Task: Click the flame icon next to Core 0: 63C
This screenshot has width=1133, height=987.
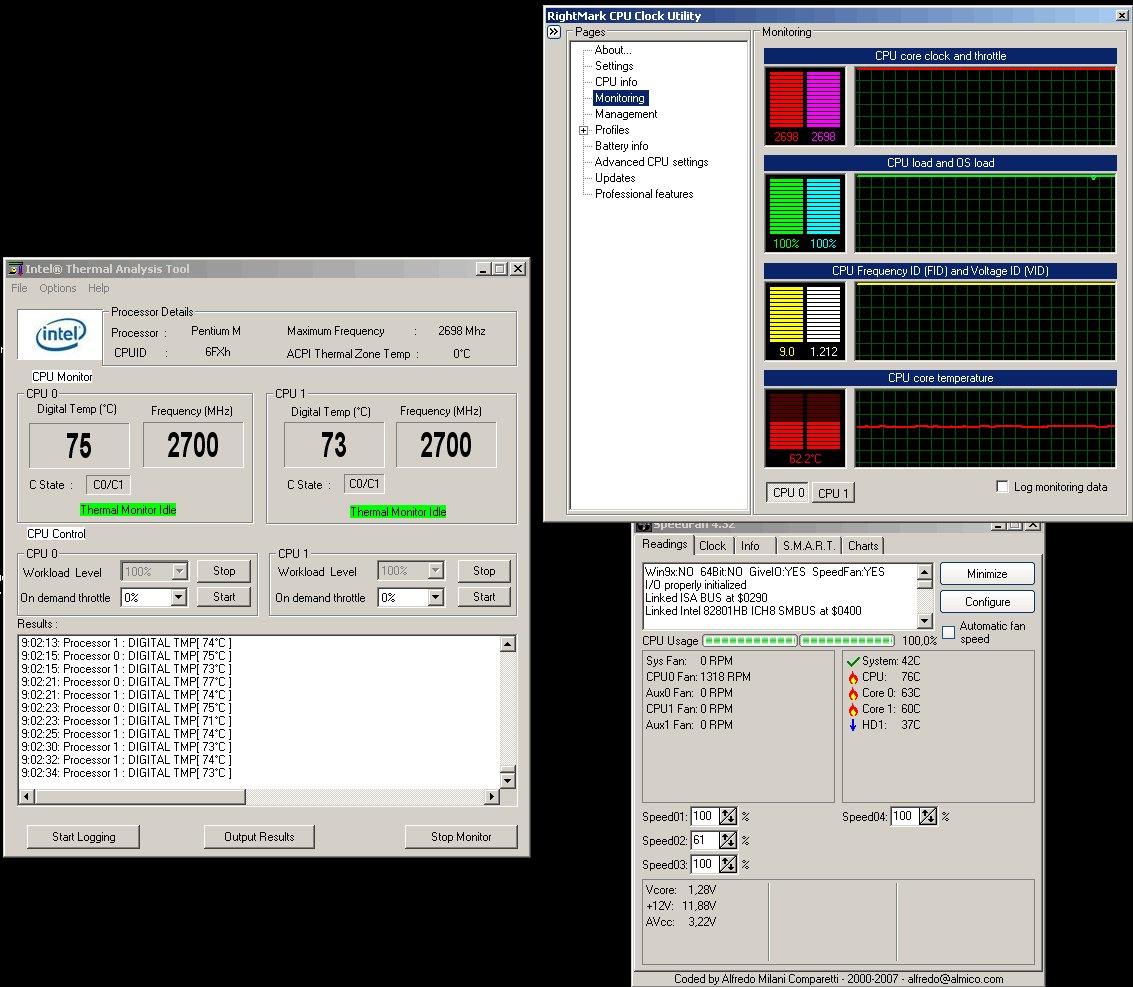Action: click(853, 693)
